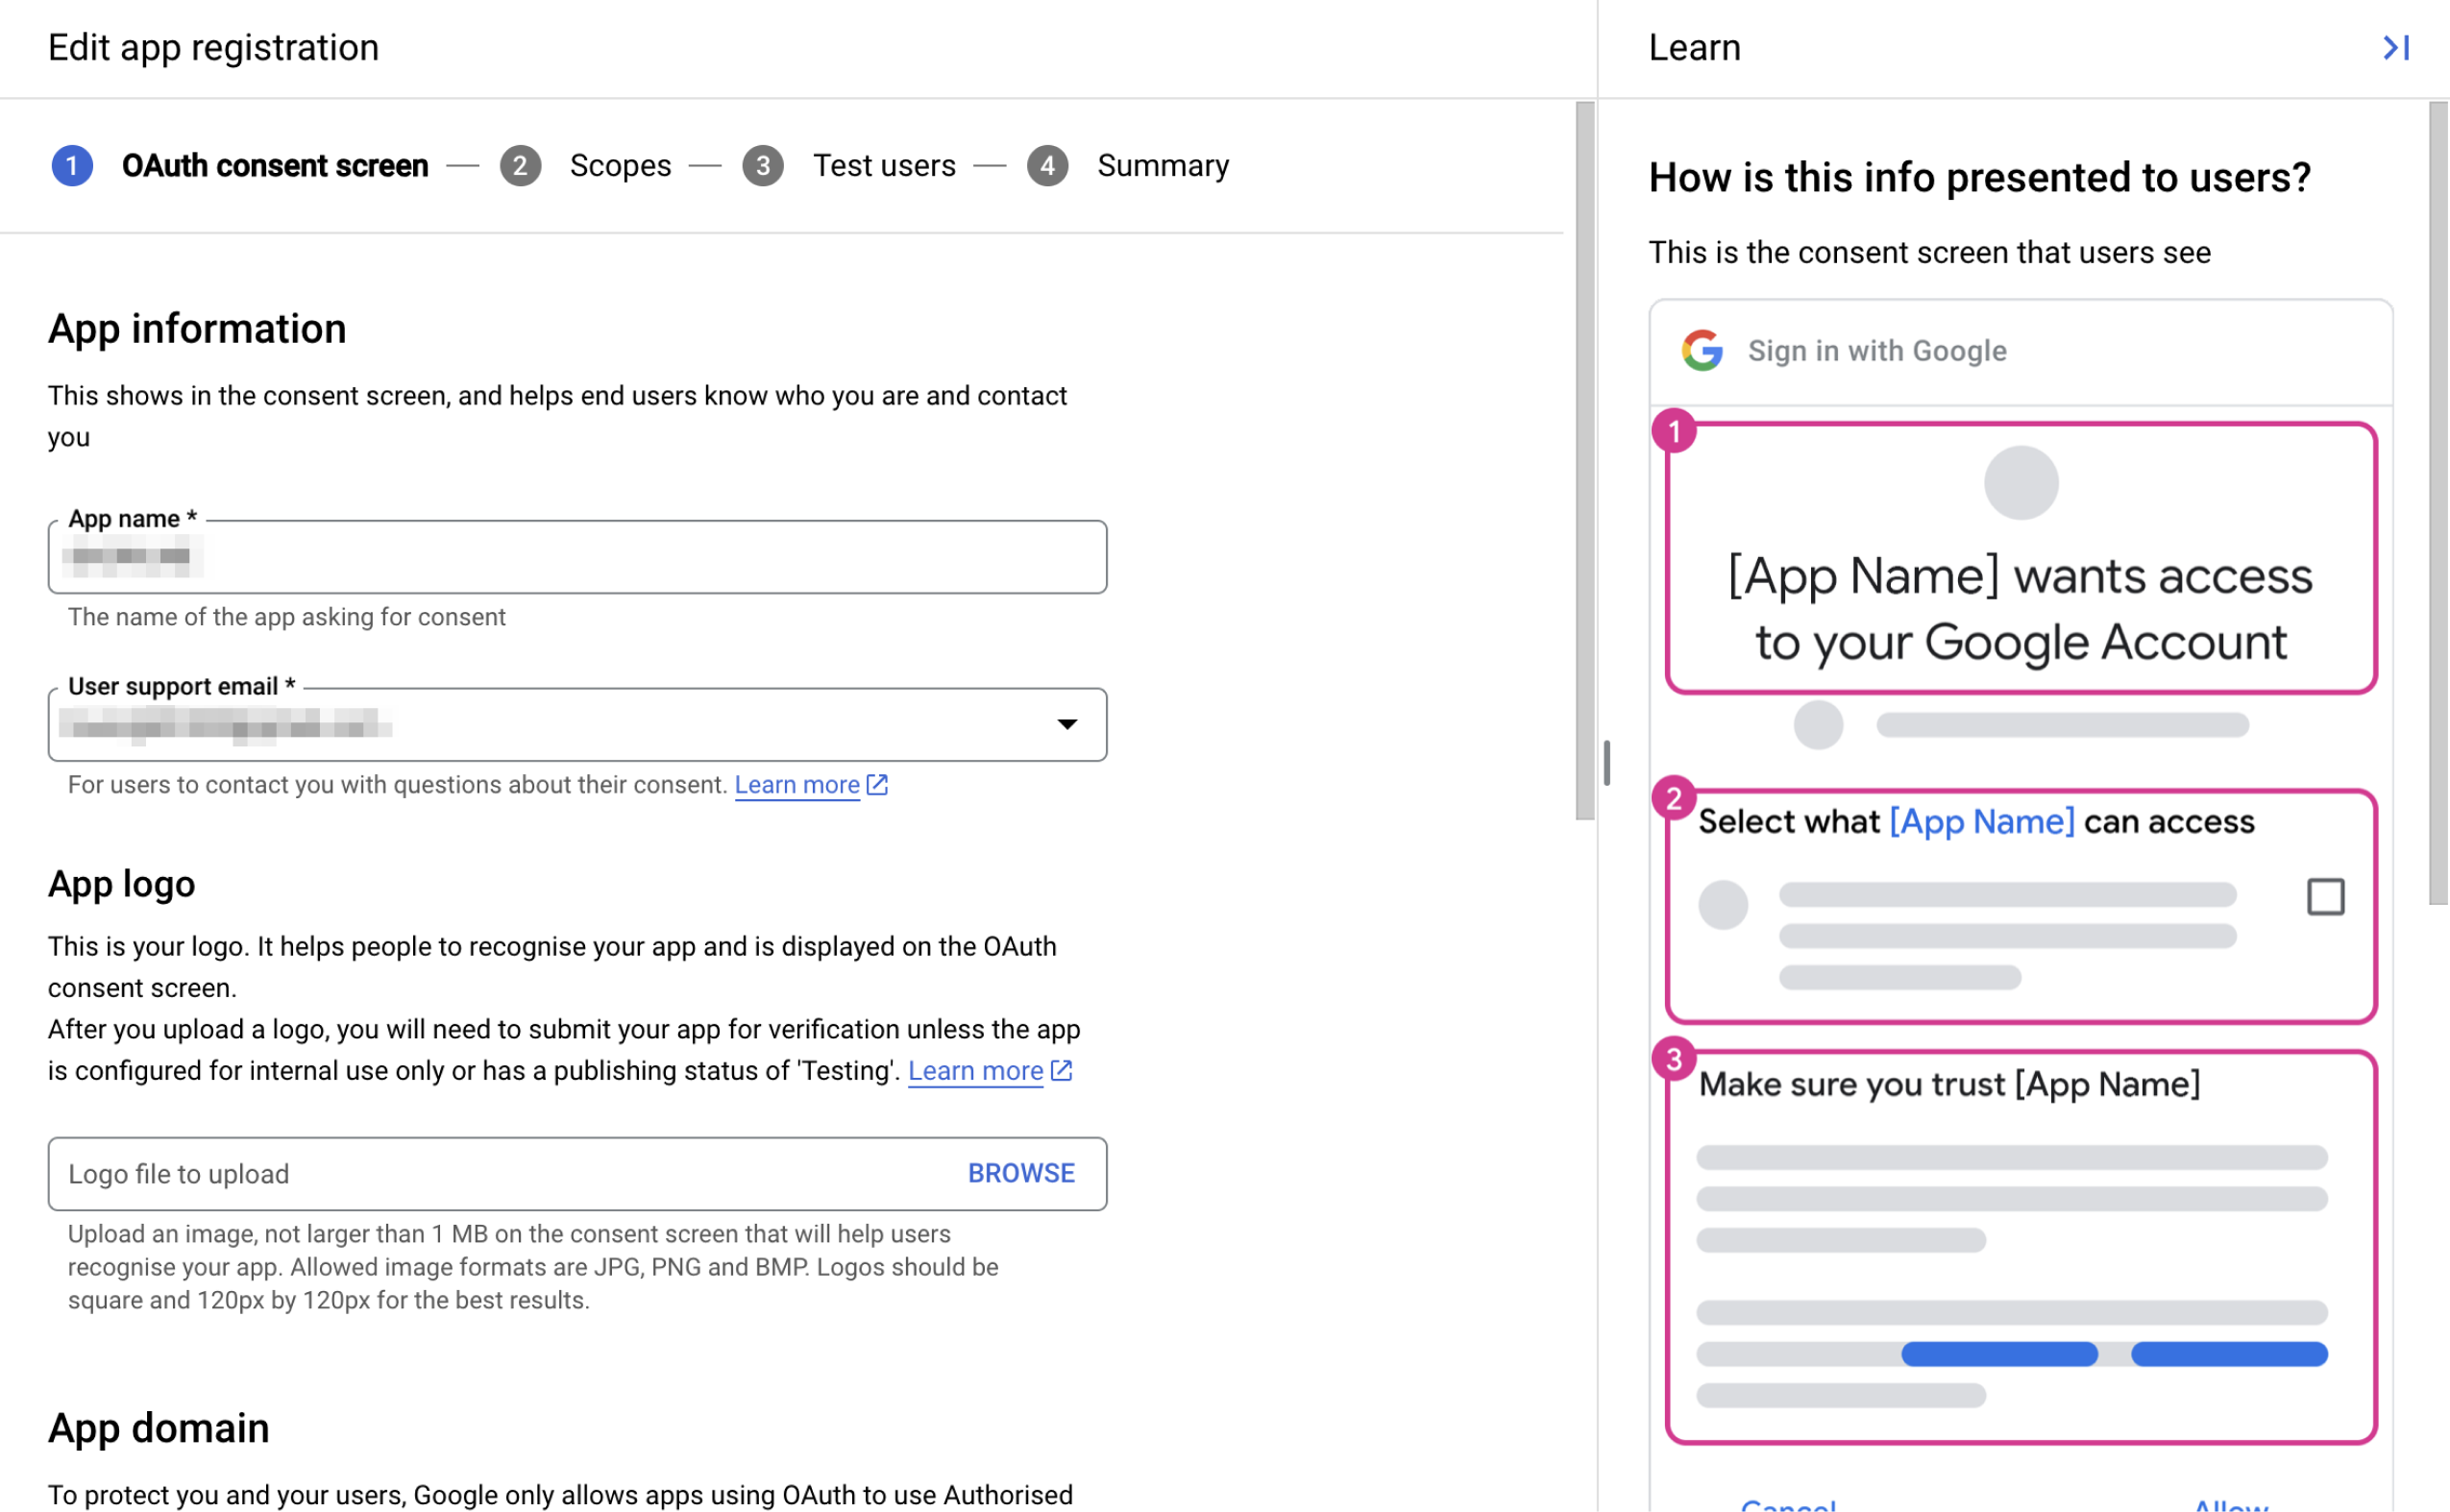Go to the Scopes step
The height and width of the screenshot is (1512, 2450).
[x=620, y=166]
